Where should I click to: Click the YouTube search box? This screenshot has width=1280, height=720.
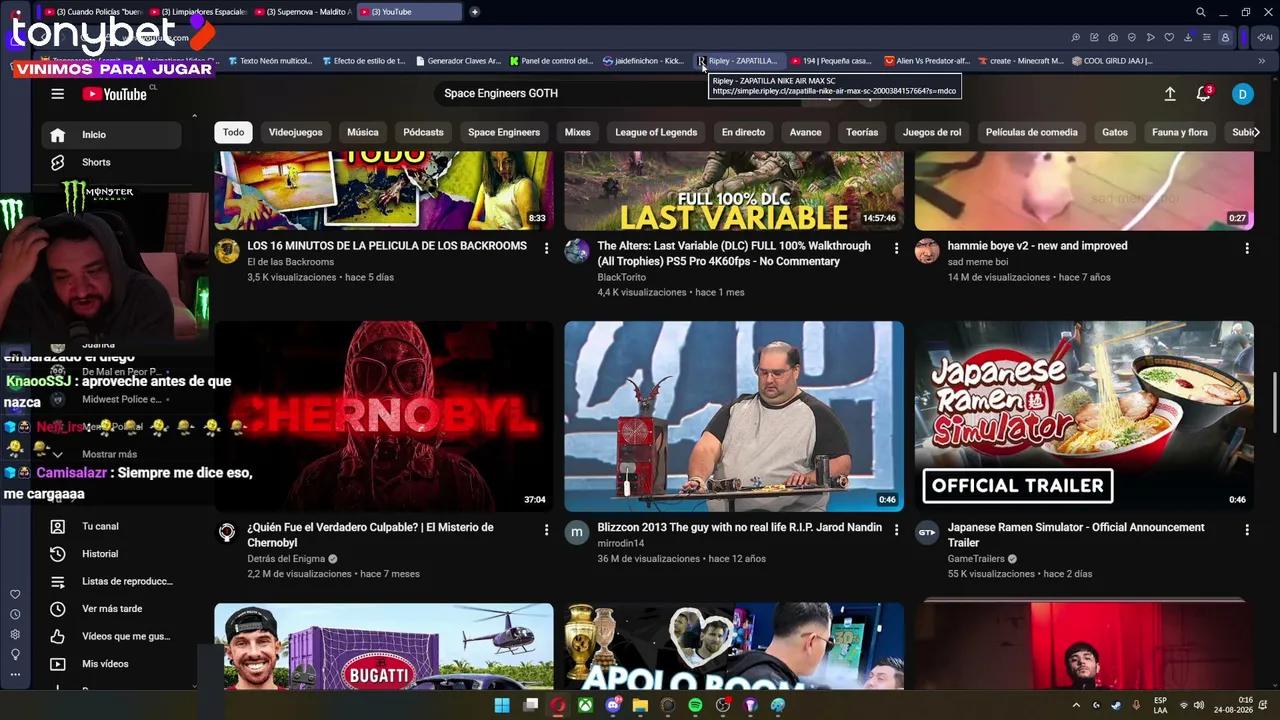coord(620,94)
